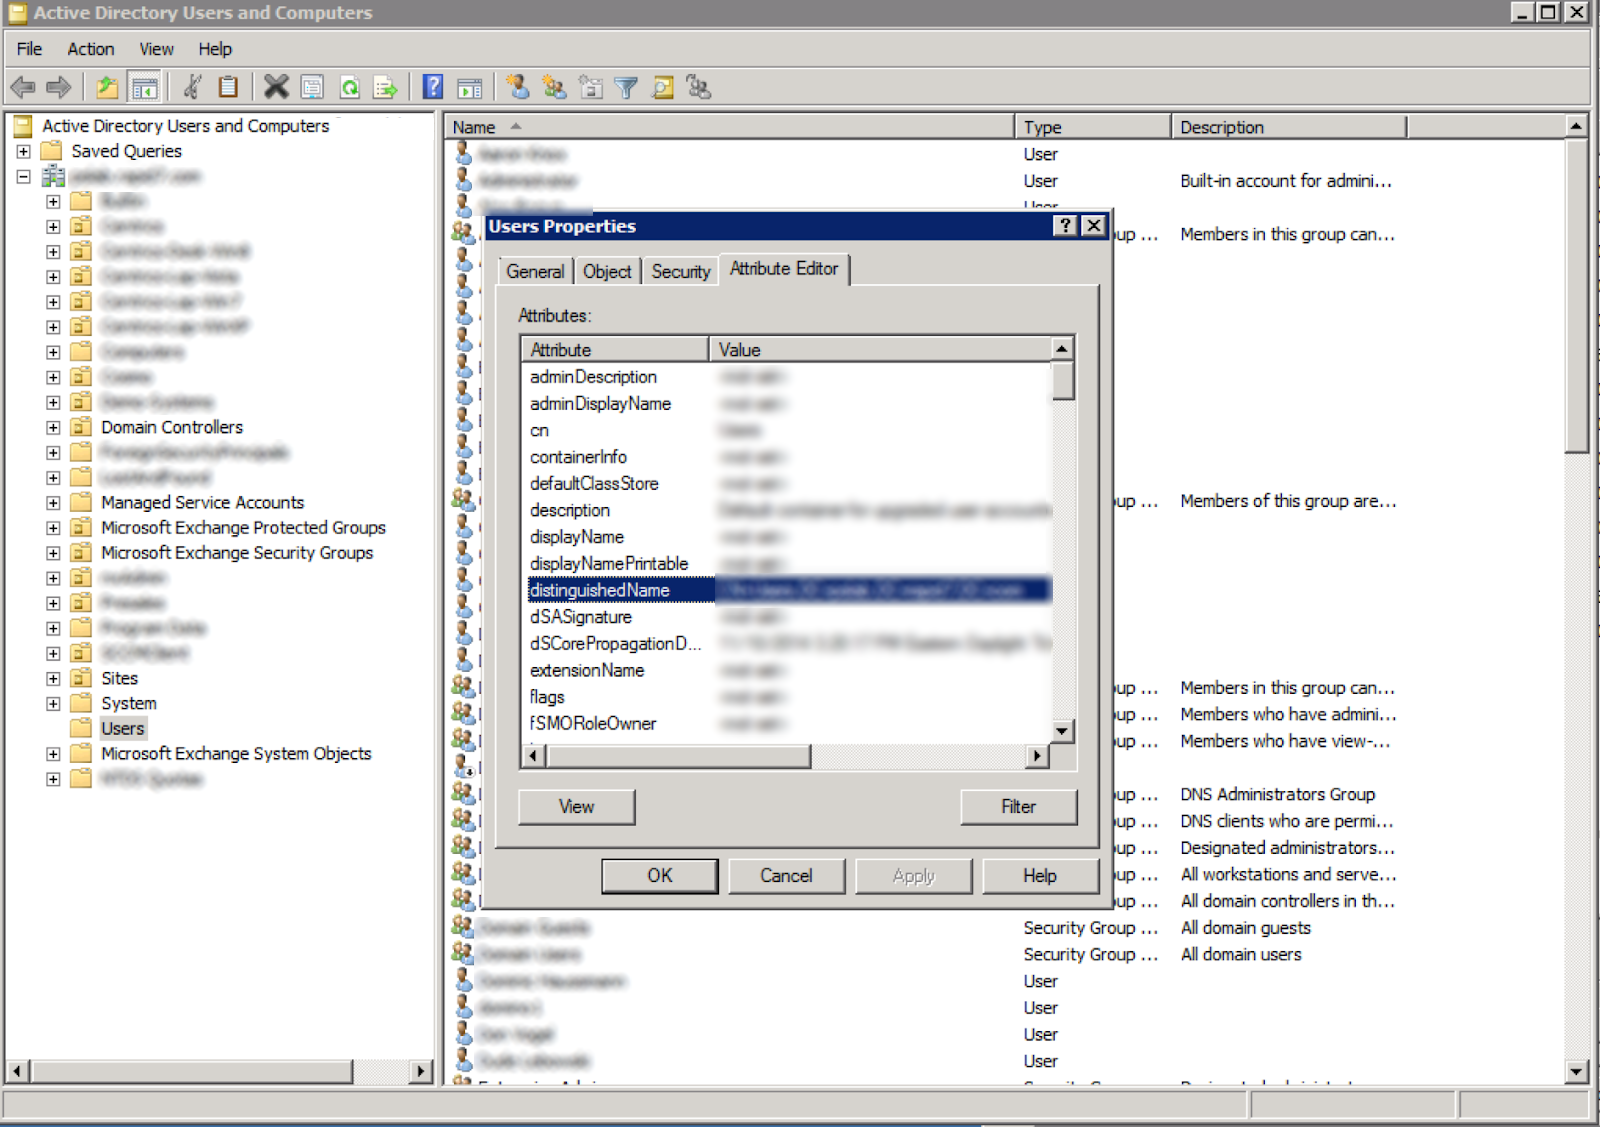Expand the System node
The image size is (1600, 1127).
(53, 703)
